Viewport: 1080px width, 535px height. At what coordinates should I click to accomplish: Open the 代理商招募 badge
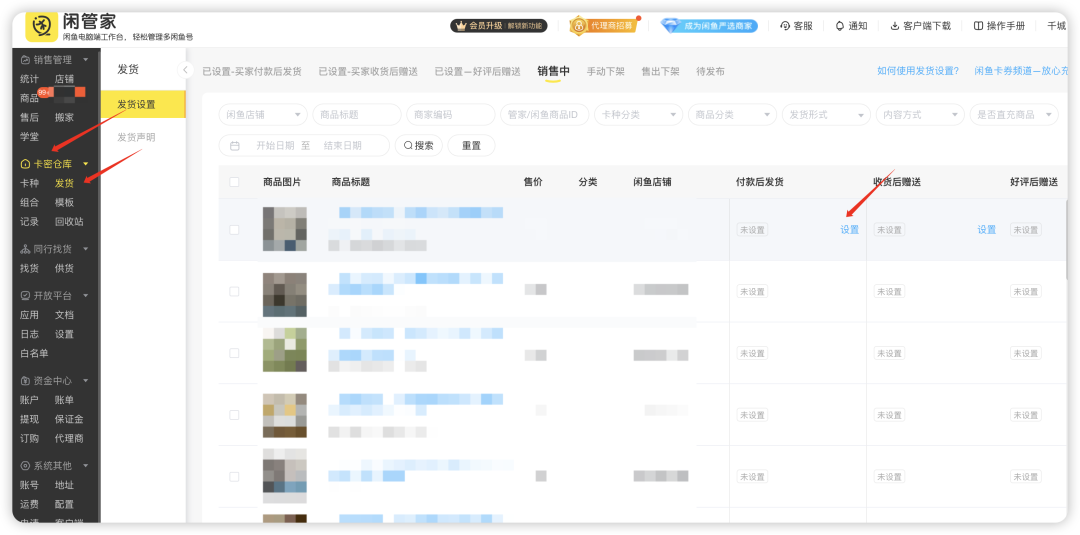[603, 25]
